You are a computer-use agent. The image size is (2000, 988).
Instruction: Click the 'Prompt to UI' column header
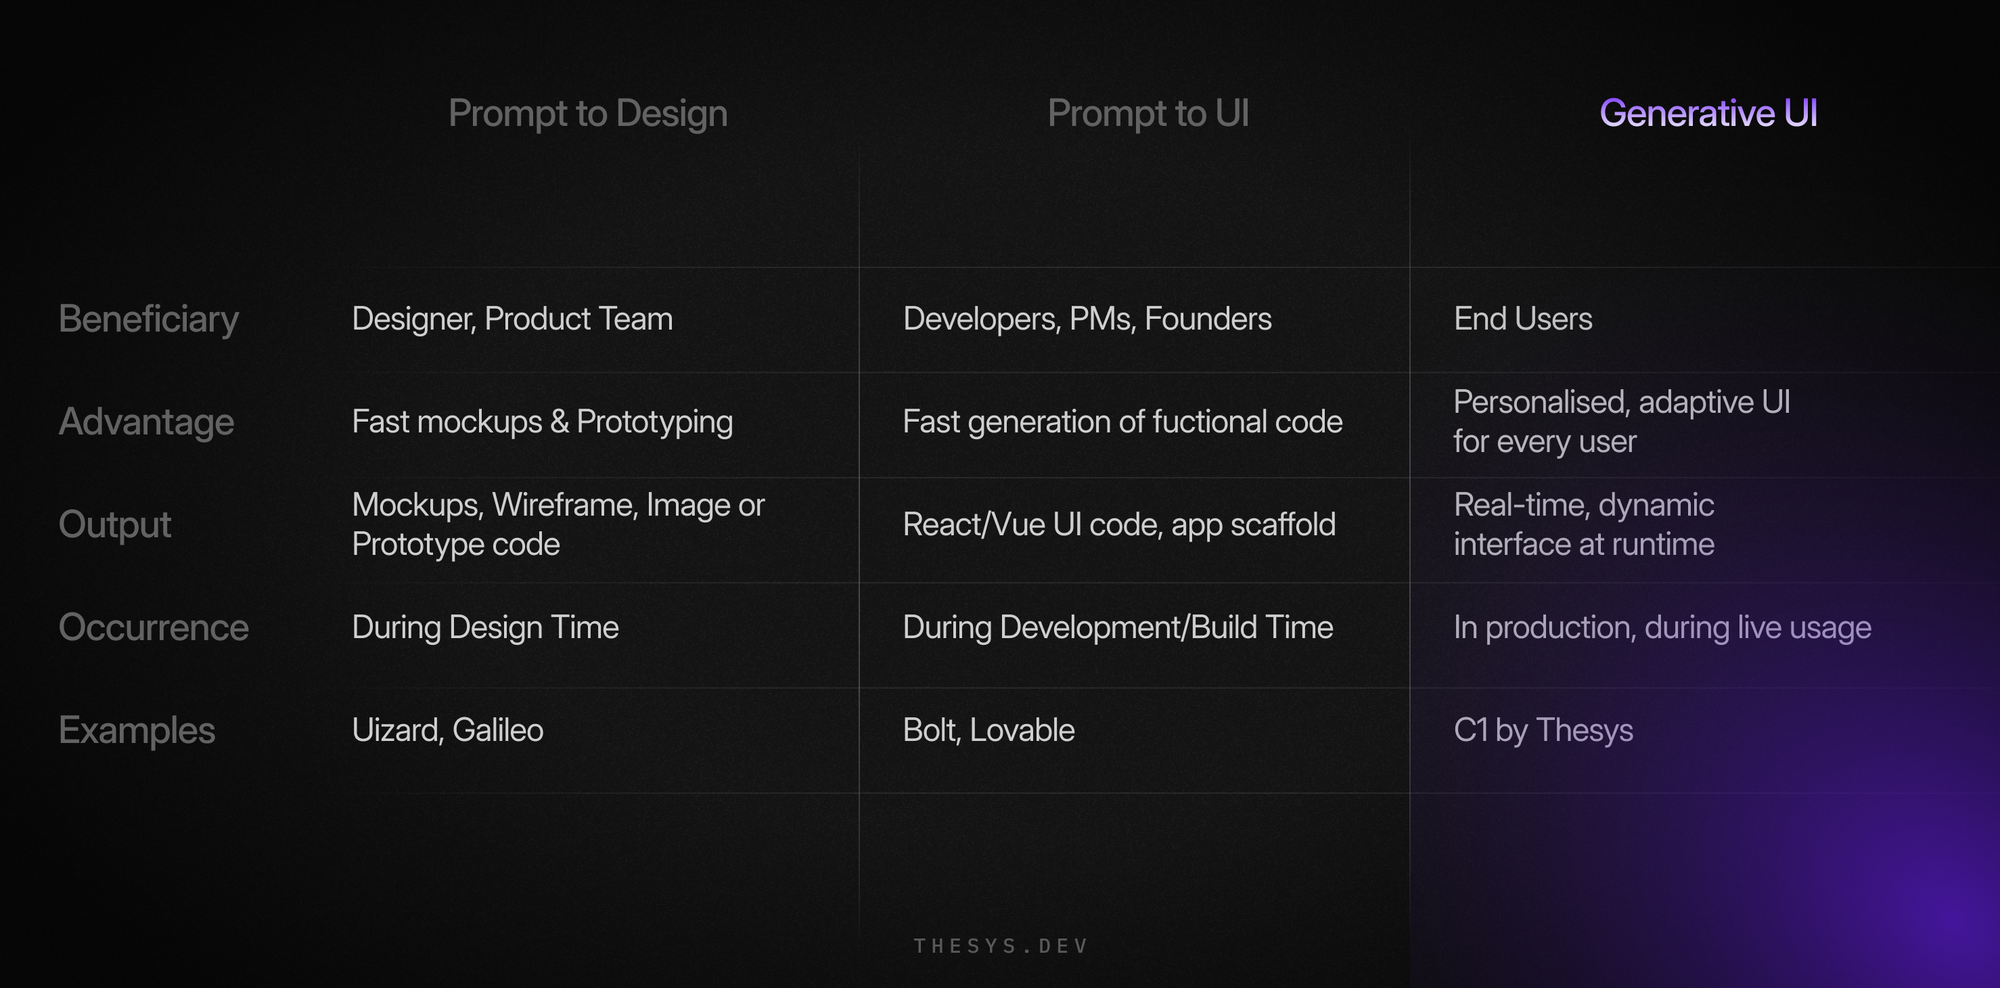click(x=1148, y=114)
